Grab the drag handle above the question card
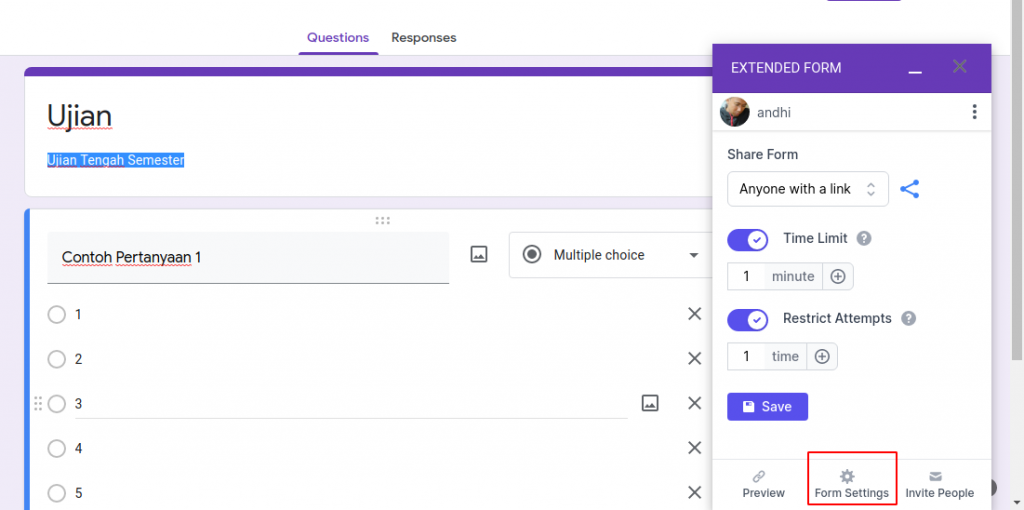 point(383,221)
